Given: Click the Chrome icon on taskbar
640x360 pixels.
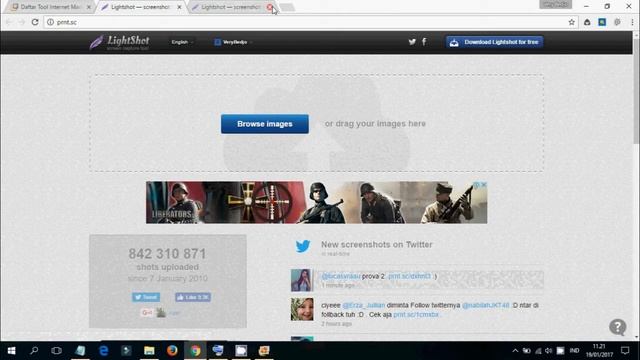Looking at the screenshot, I should coord(195,351).
